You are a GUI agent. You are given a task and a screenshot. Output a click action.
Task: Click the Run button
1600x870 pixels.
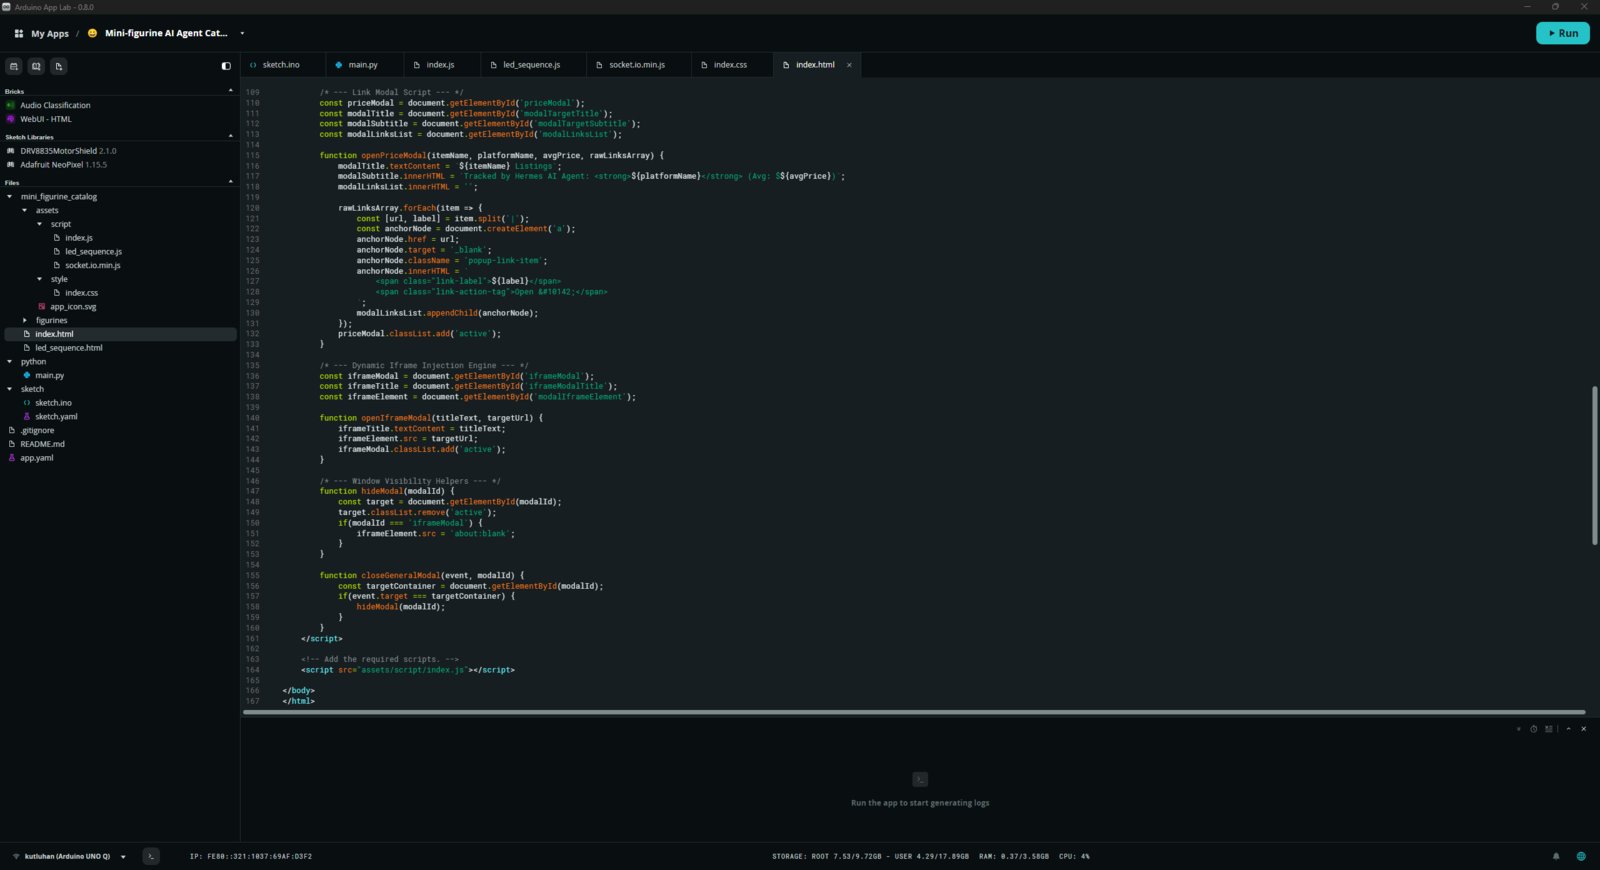(x=1562, y=33)
